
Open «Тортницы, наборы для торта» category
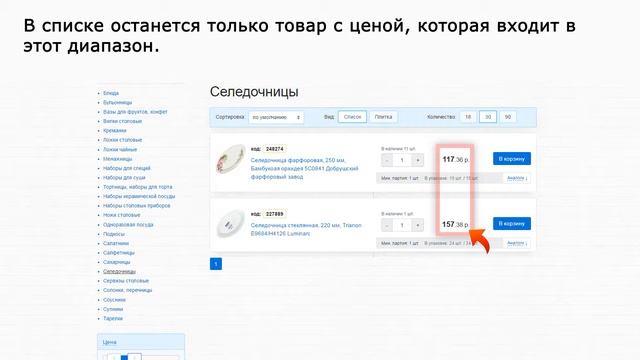click(x=138, y=187)
